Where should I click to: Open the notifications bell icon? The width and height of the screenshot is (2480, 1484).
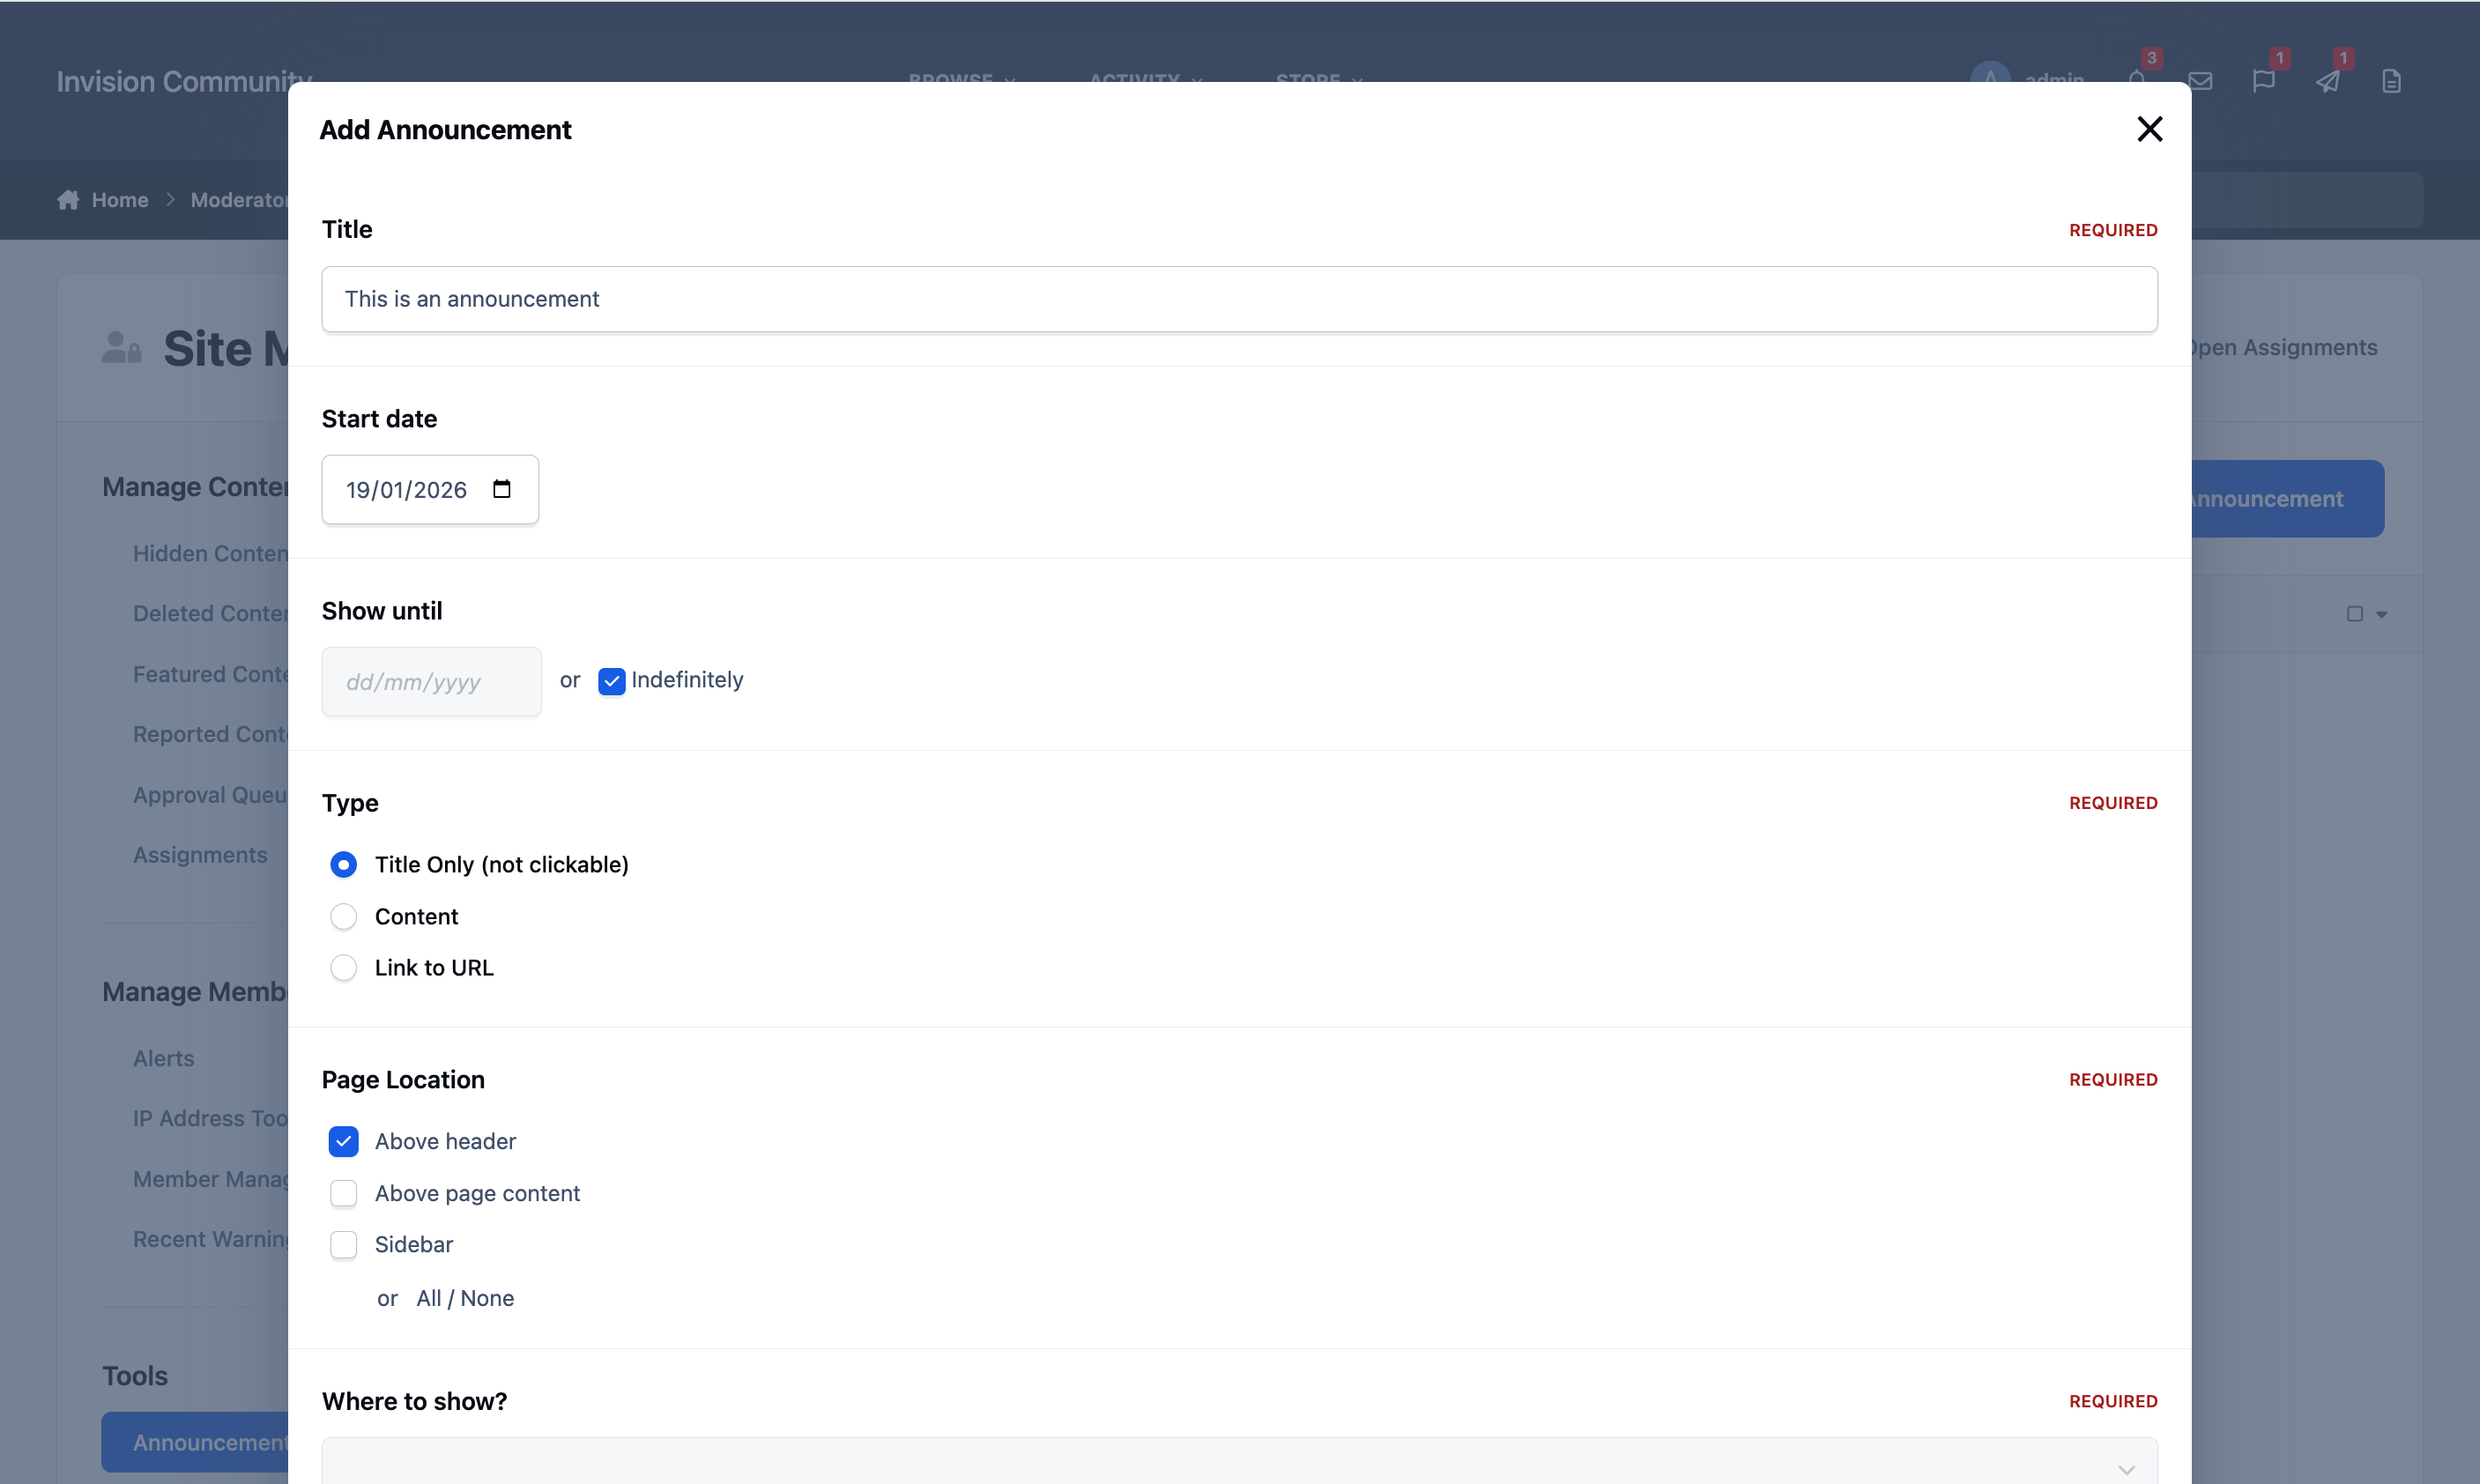coord(2137,80)
